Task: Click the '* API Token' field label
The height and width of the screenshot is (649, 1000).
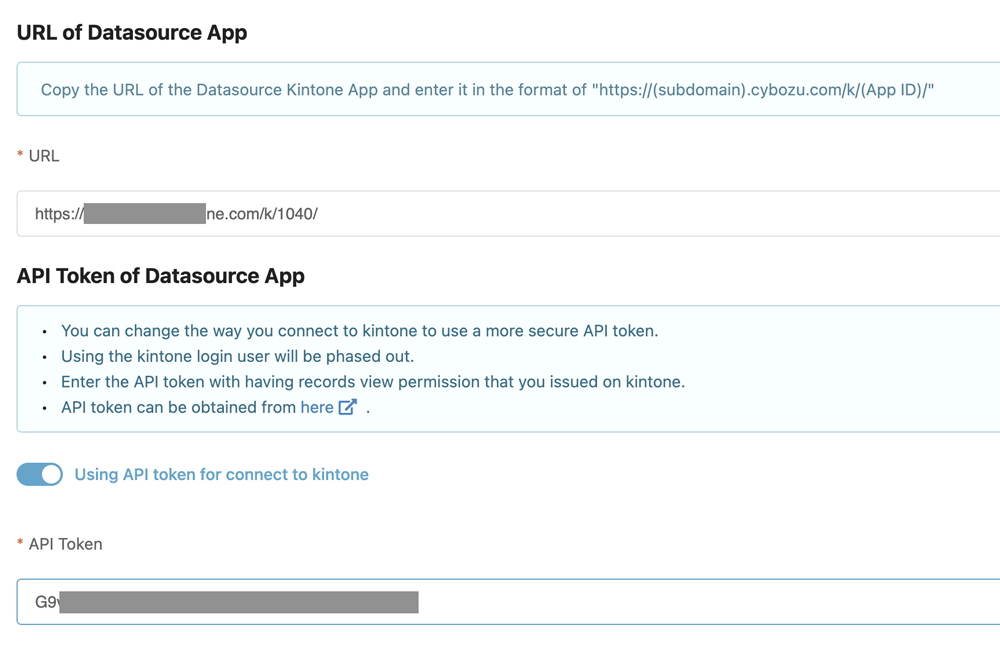Action: [x=60, y=544]
